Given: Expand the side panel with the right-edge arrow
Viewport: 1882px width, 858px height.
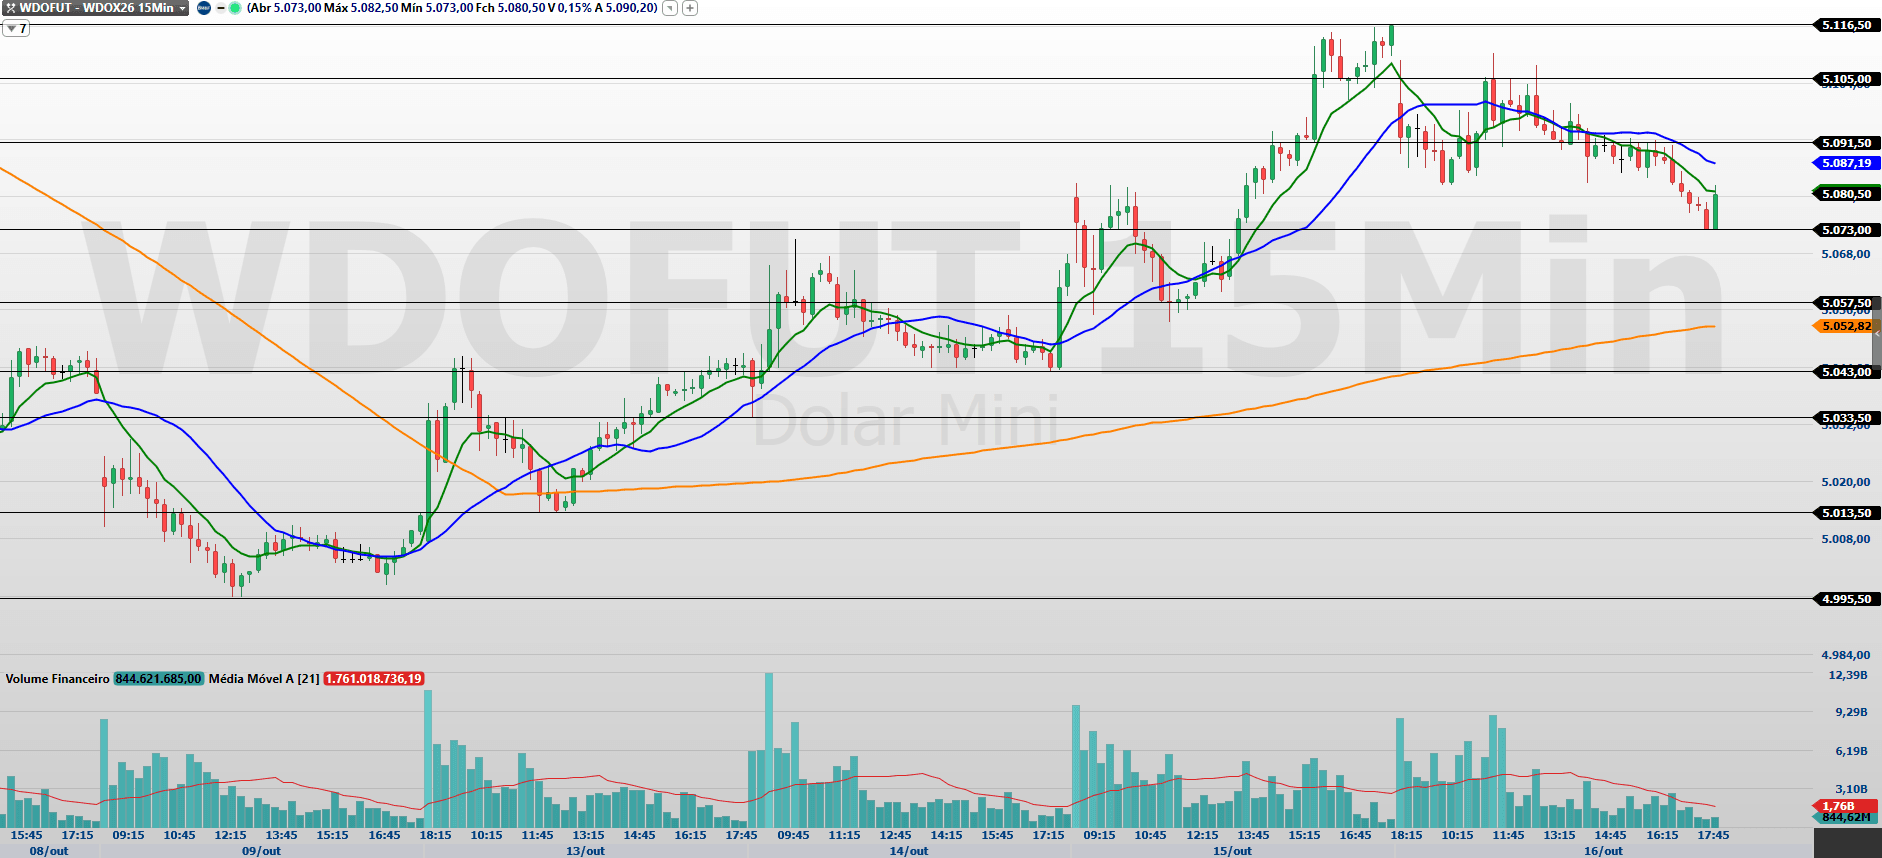Looking at the screenshot, I should coord(1877,334).
